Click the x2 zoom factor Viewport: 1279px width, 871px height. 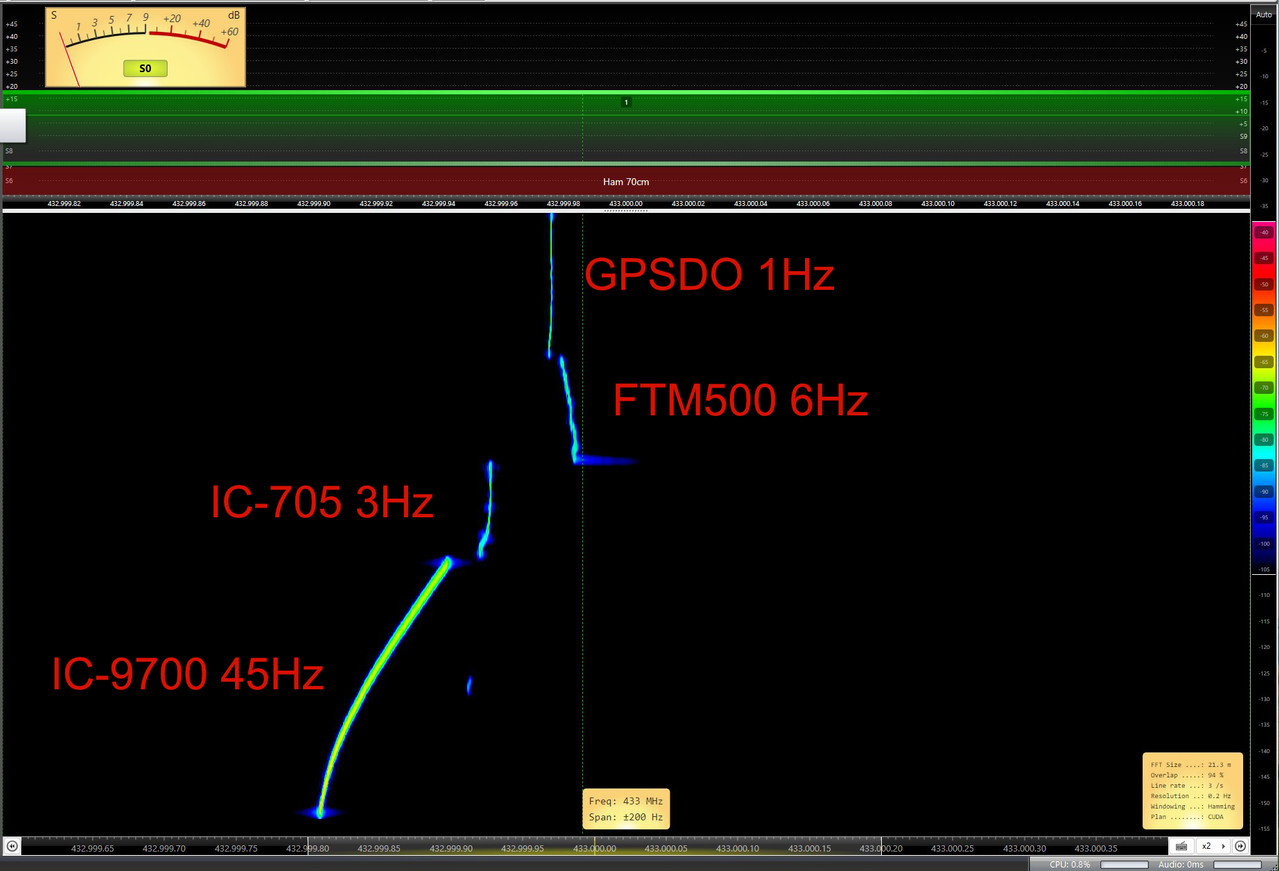point(1206,846)
